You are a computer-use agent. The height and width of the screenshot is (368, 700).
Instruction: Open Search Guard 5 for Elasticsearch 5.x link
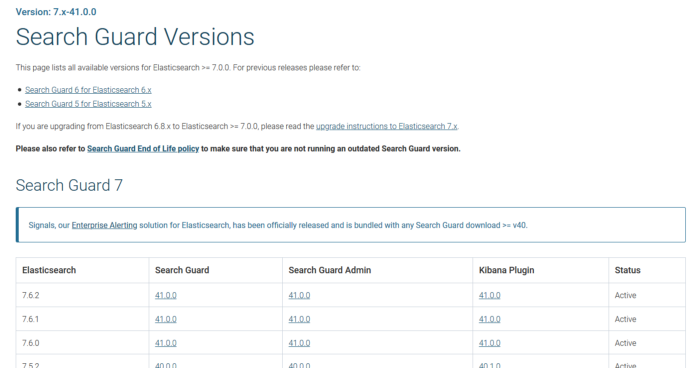point(88,104)
